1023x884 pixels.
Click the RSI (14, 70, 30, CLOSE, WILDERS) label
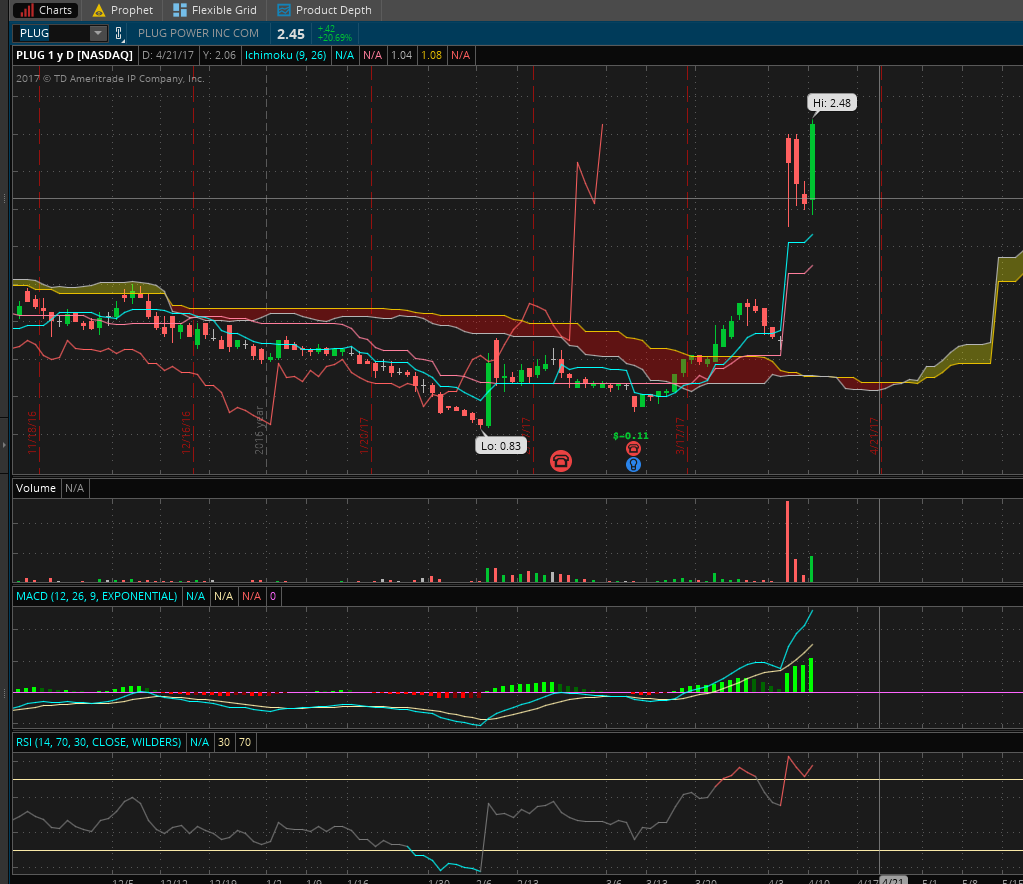[98, 742]
